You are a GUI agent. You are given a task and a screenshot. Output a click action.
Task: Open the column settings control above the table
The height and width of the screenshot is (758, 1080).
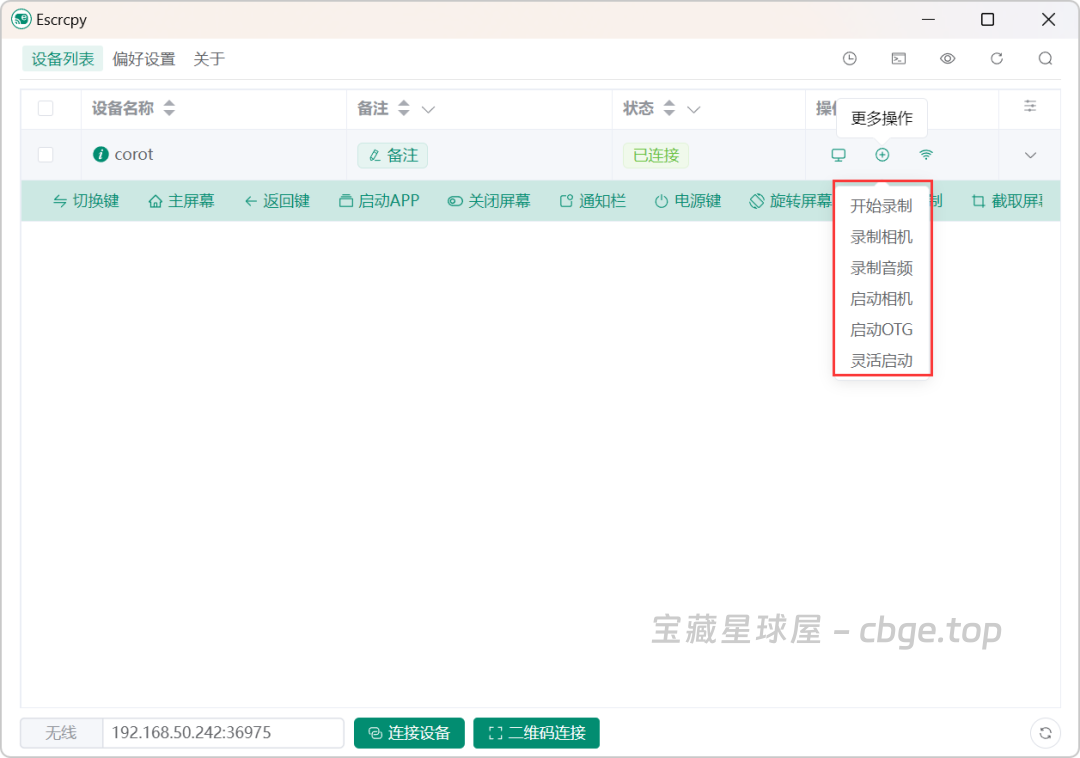click(x=1030, y=106)
